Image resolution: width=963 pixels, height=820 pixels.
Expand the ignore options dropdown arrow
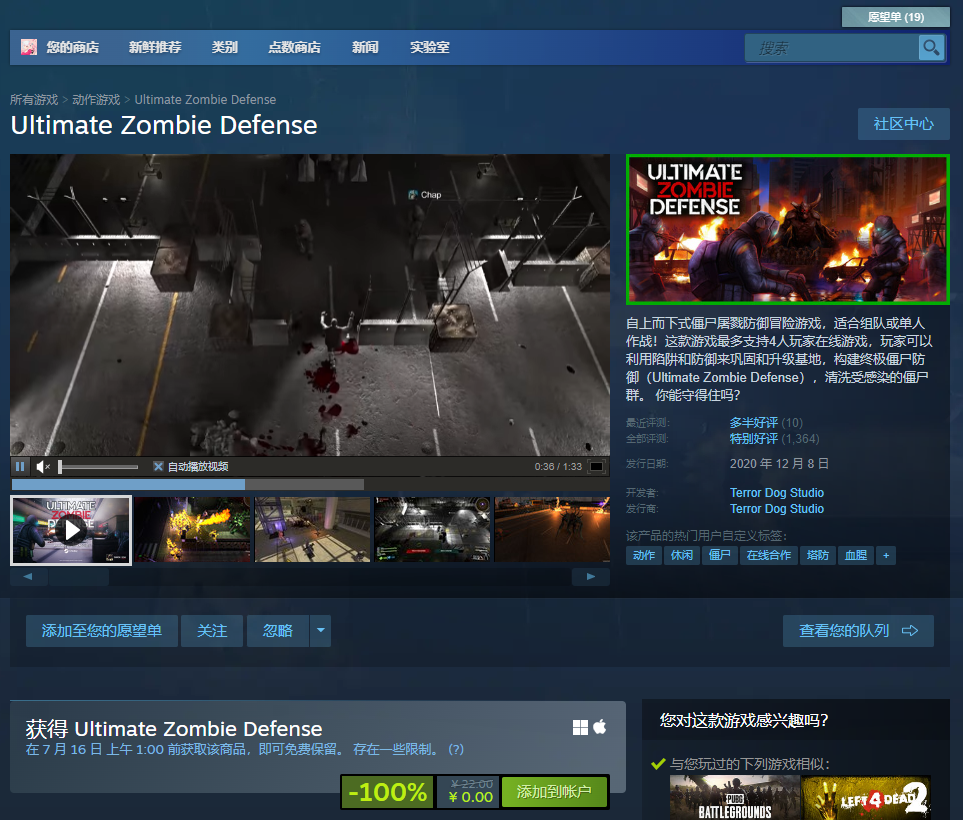[x=321, y=631]
